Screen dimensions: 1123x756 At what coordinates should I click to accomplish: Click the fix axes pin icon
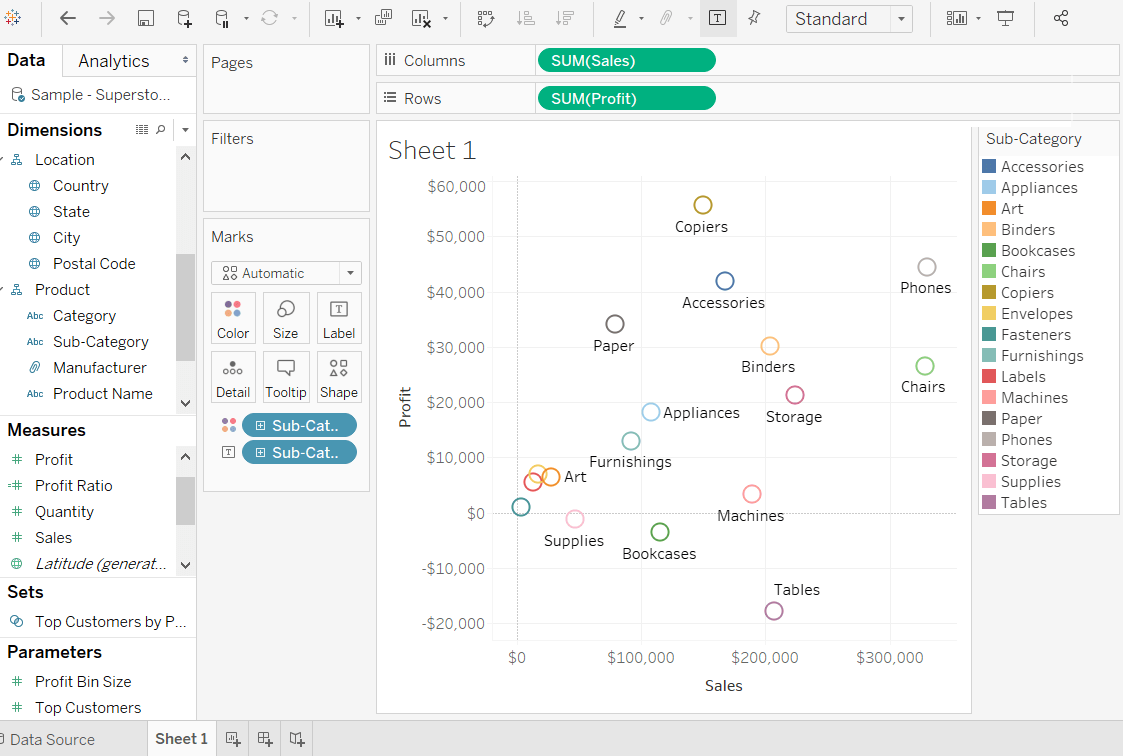pyautogui.click(x=754, y=19)
